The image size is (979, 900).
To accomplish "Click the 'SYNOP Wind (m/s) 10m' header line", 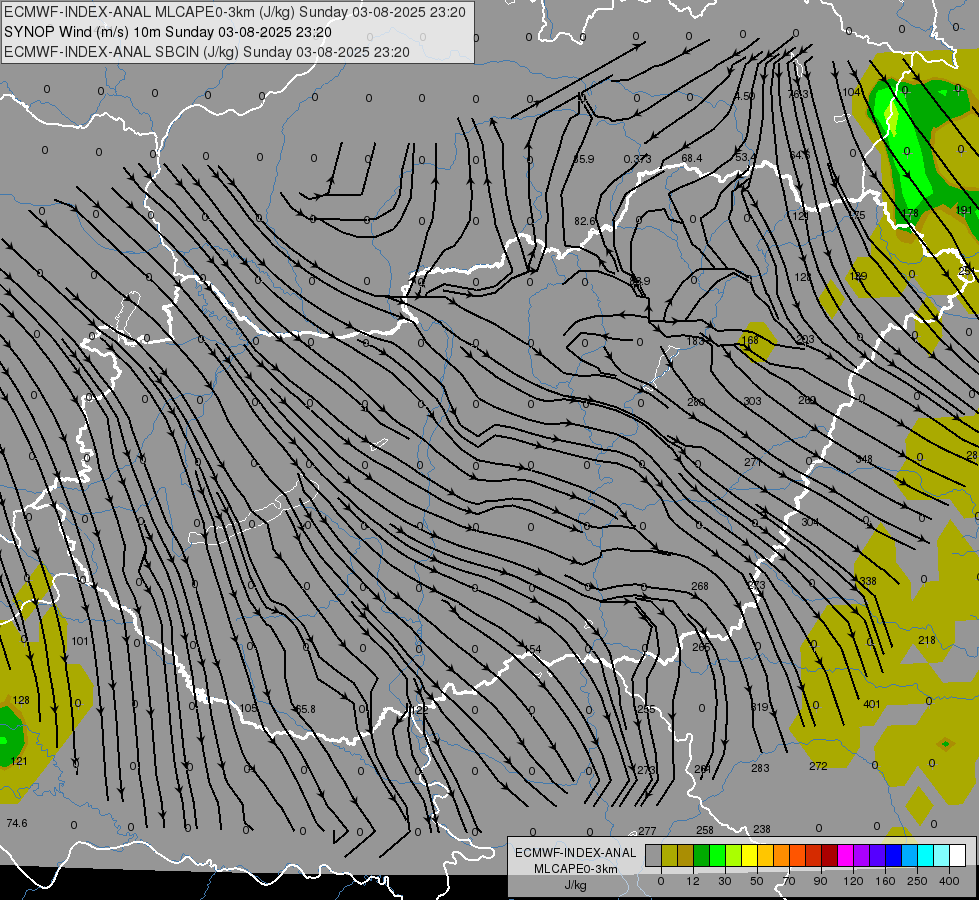I will pos(168,32).
